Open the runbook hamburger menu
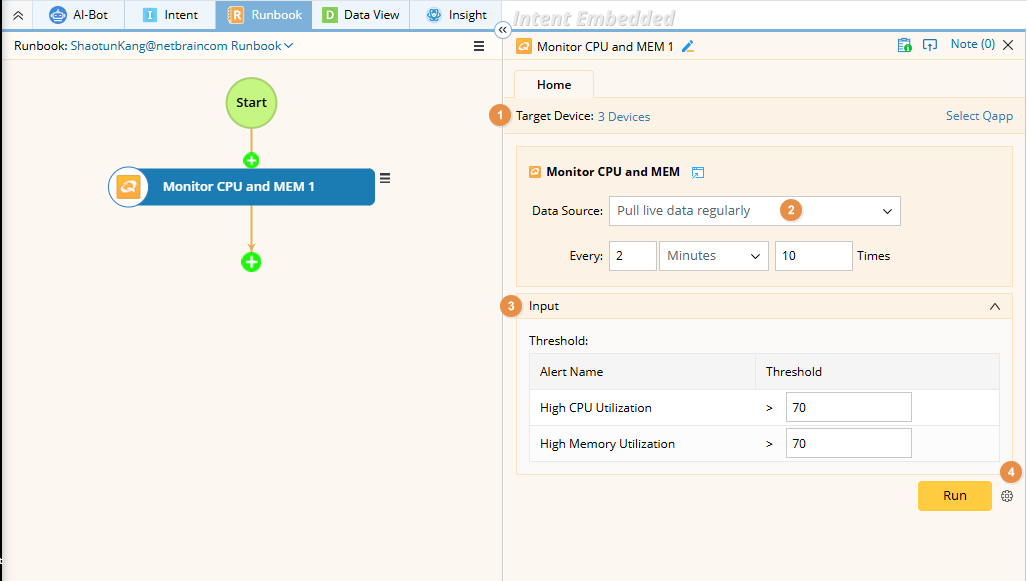Screen dimensions: 1027x581 [x=479, y=46]
